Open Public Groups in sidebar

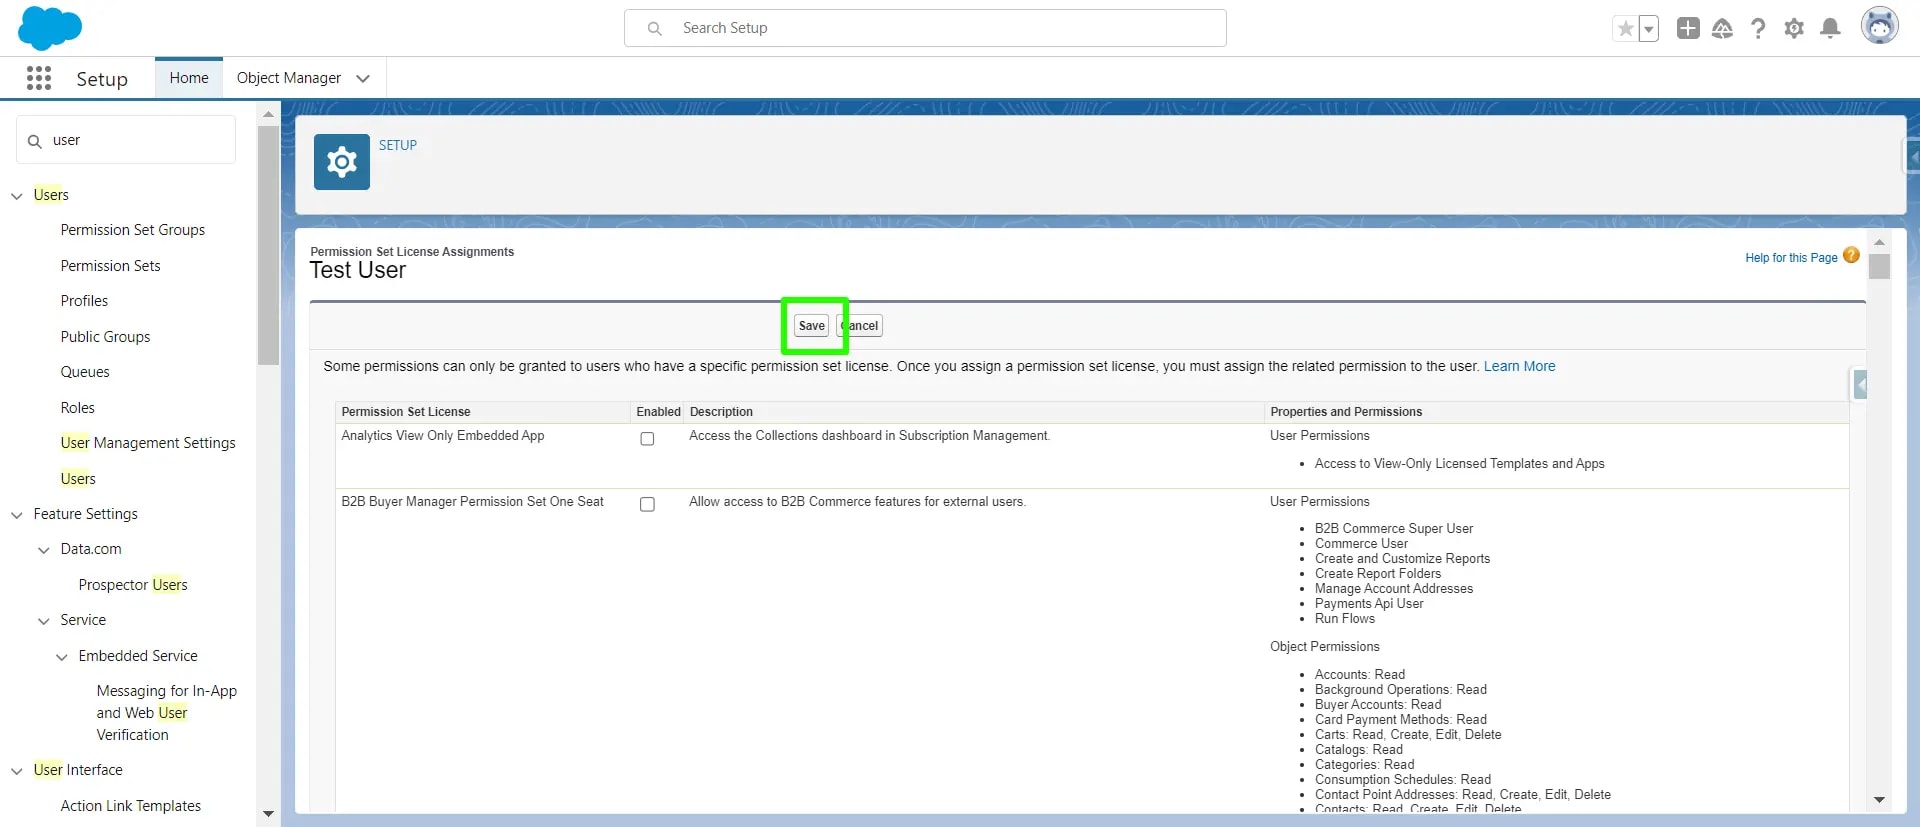coord(105,337)
